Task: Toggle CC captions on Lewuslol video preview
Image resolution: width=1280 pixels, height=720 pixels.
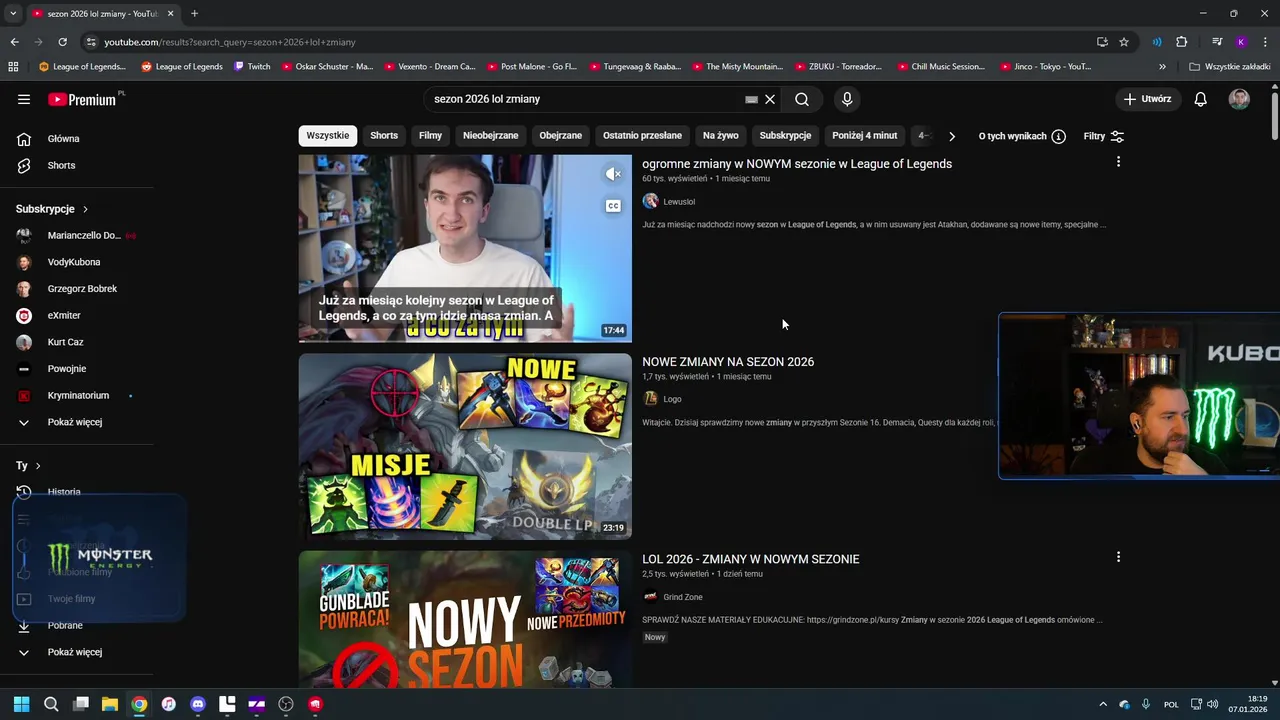Action: (x=613, y=206)
